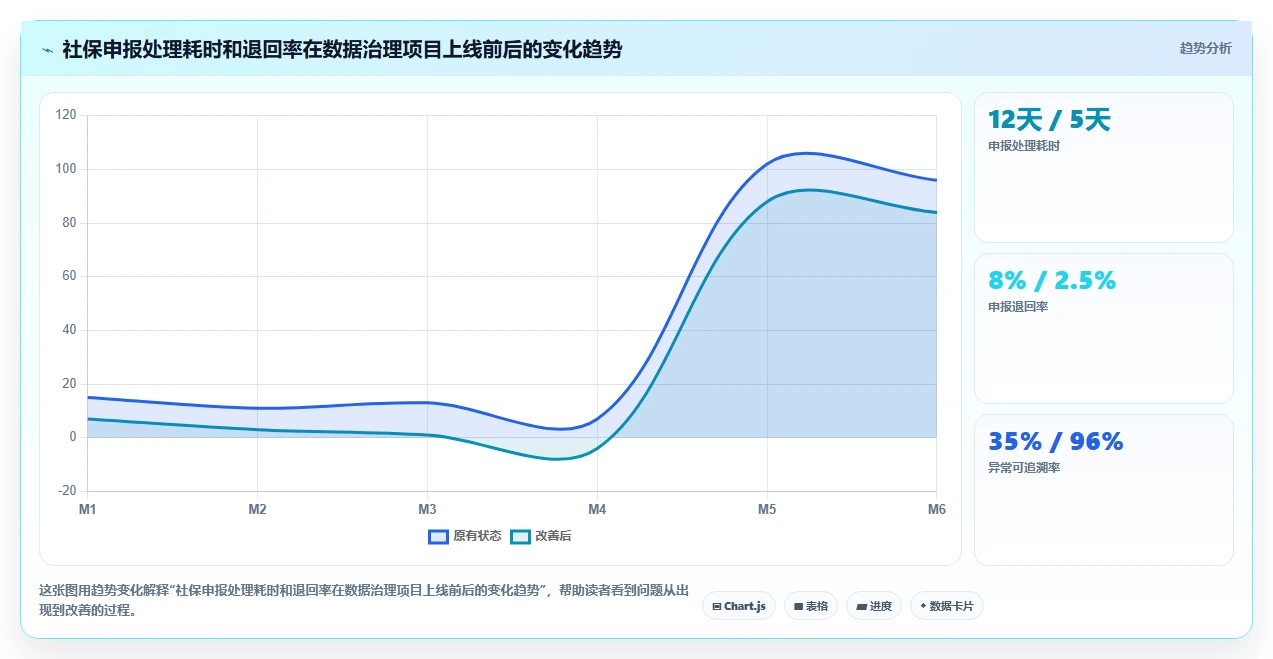The height and width of the screenshot is (659, 1273).
Task: Toggle the 原有状态 legend swatch
Action: click(x=438, y=536)
